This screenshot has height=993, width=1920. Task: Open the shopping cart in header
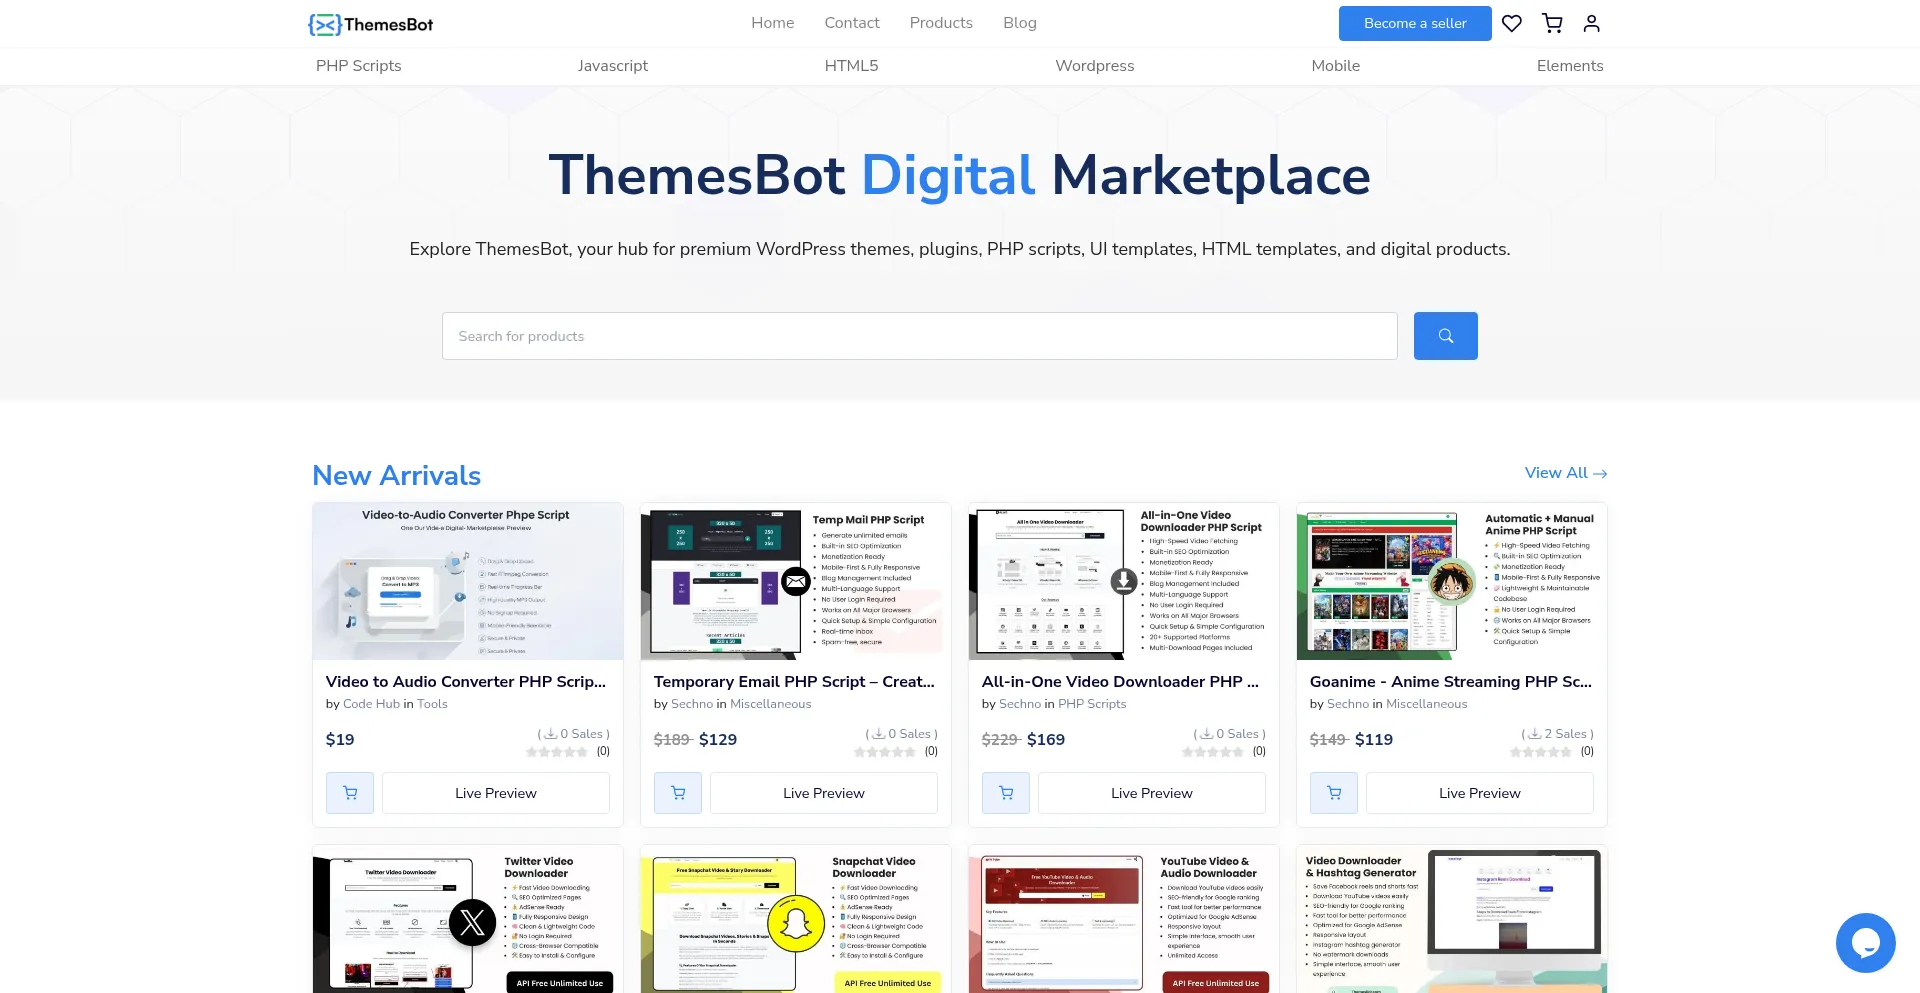(1552, 23)
